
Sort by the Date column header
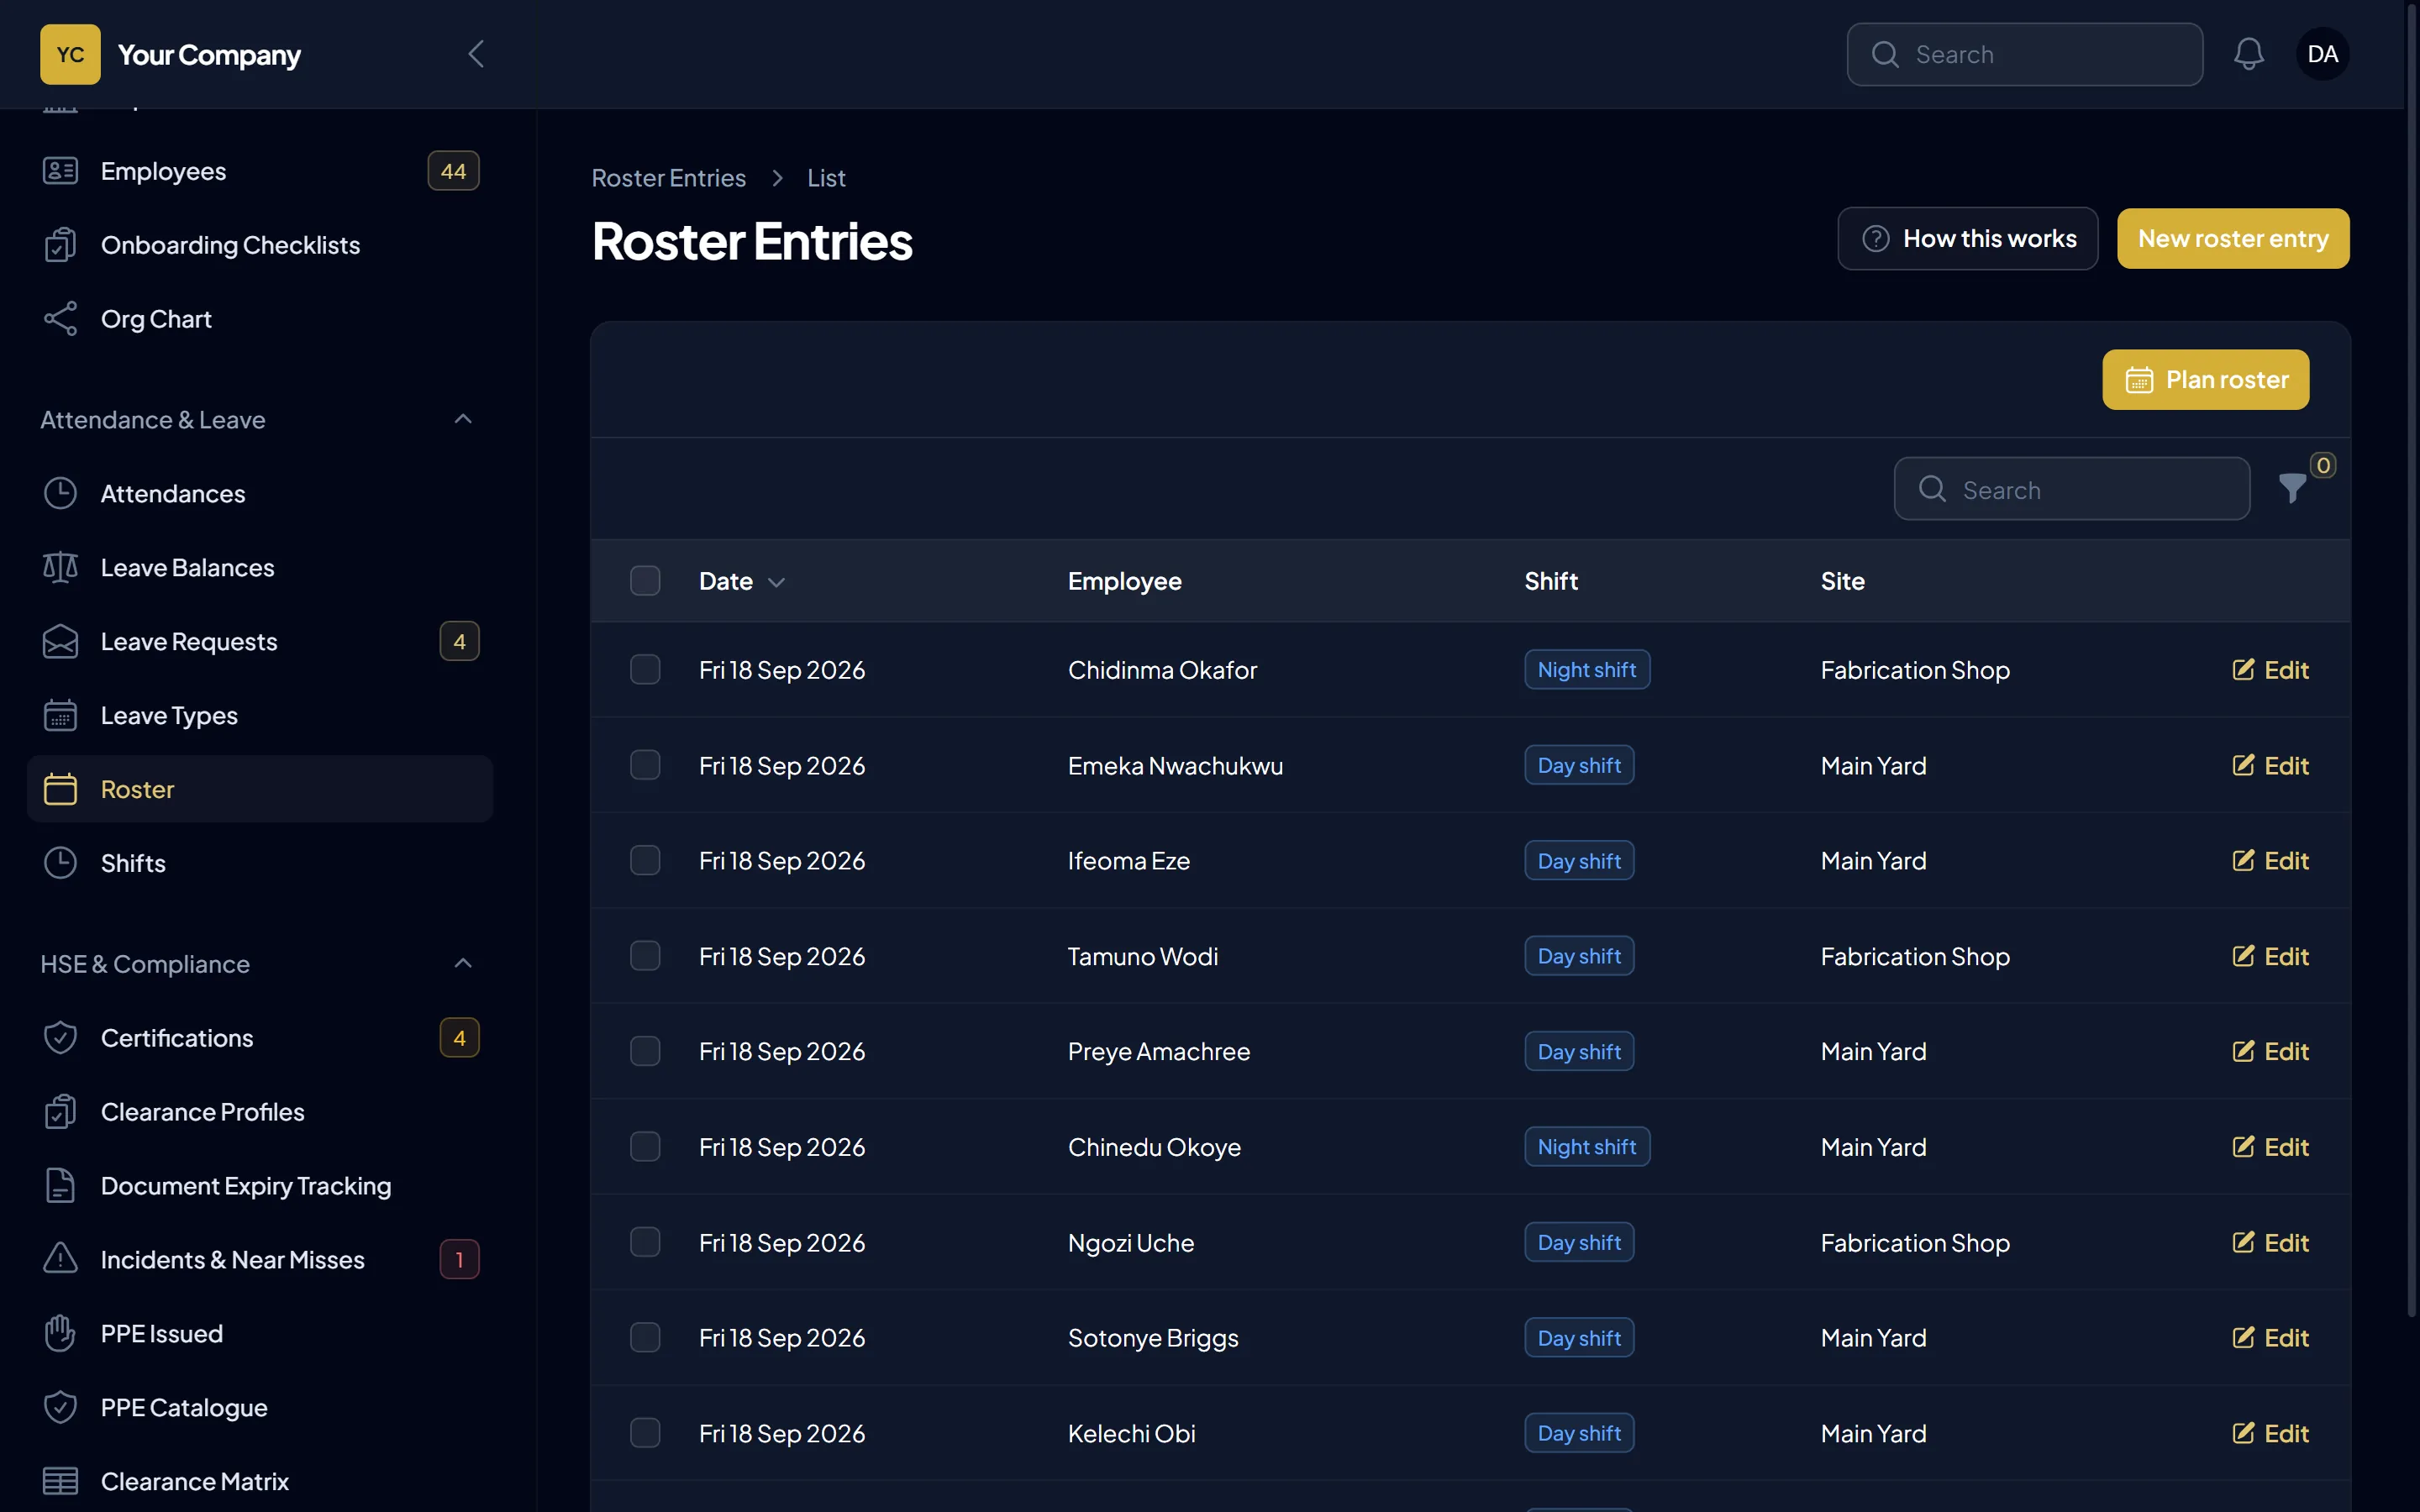coord(741,581)
